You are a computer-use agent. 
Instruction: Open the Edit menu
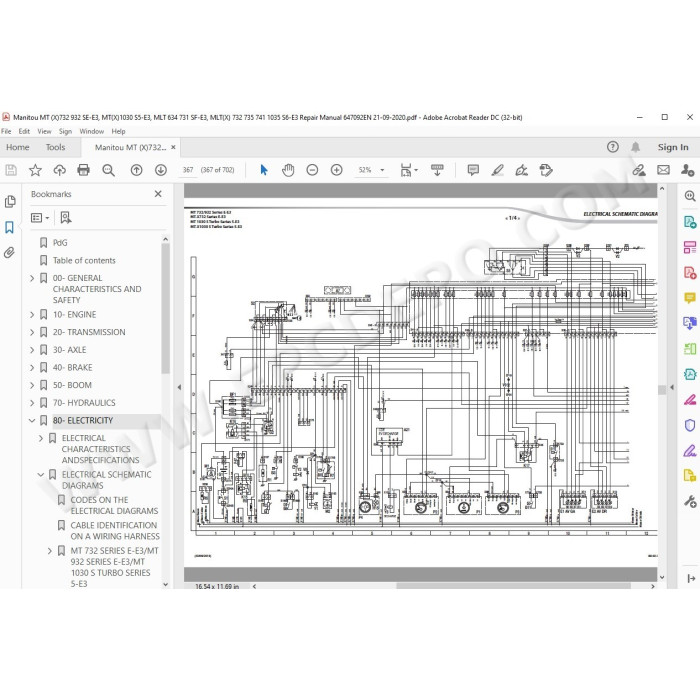tap(24, 131)
